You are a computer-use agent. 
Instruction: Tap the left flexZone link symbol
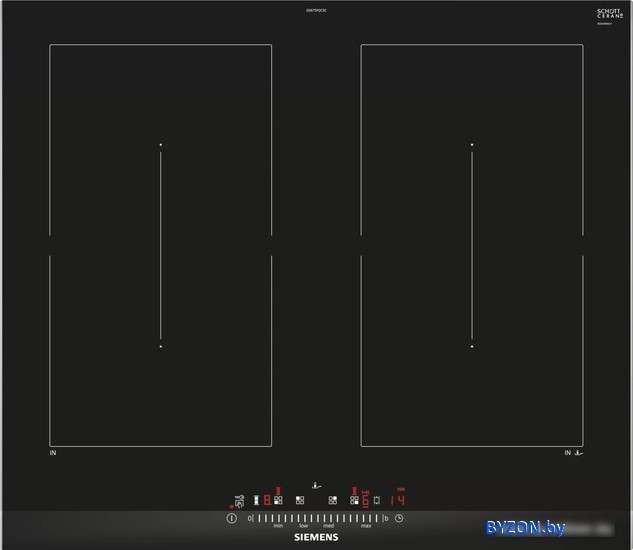point(256,500)
